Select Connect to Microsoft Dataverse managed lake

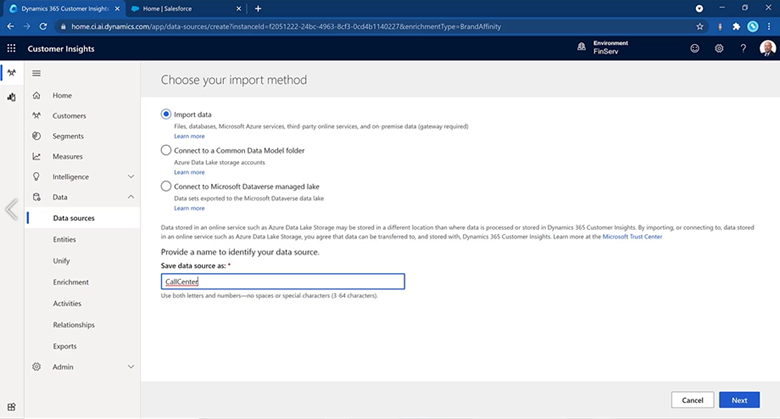point(166,186)
